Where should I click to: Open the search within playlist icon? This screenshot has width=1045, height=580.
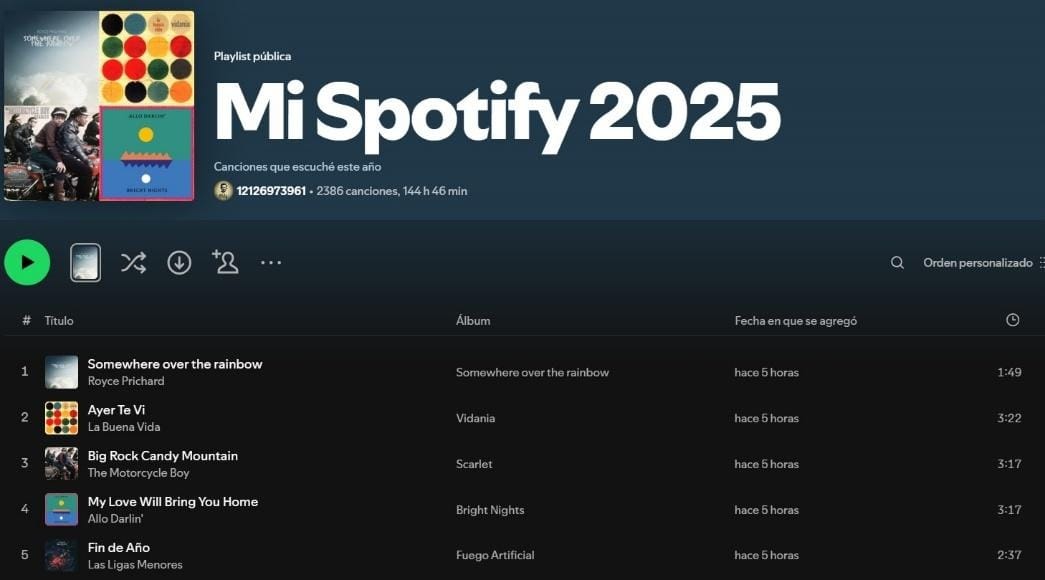(x=897, y=262)
